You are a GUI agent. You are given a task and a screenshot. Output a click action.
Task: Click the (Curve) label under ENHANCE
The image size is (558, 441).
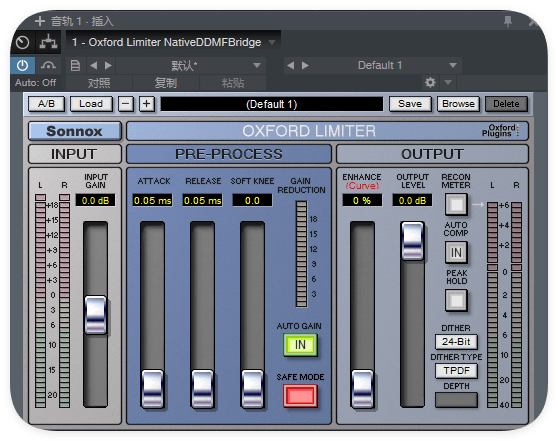click(x=362, y=186)
